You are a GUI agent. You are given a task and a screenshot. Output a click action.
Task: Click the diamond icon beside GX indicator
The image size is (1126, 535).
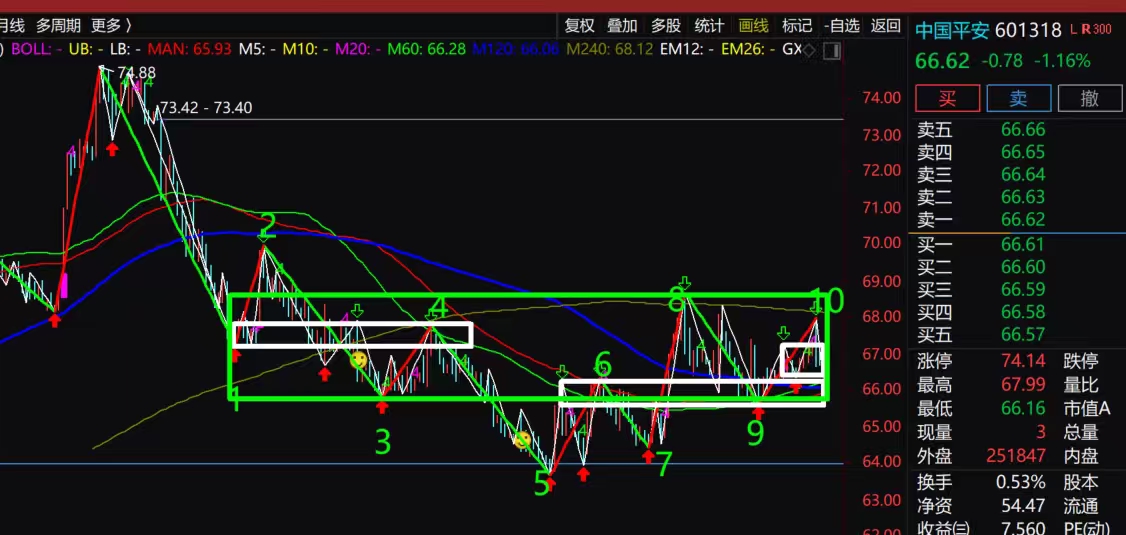click(809, 50)
